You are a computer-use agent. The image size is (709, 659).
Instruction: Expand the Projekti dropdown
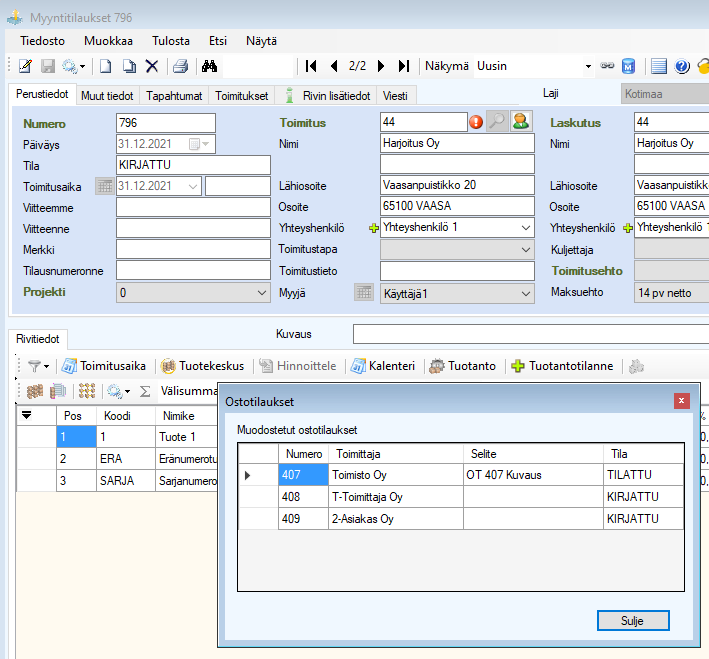262,293
